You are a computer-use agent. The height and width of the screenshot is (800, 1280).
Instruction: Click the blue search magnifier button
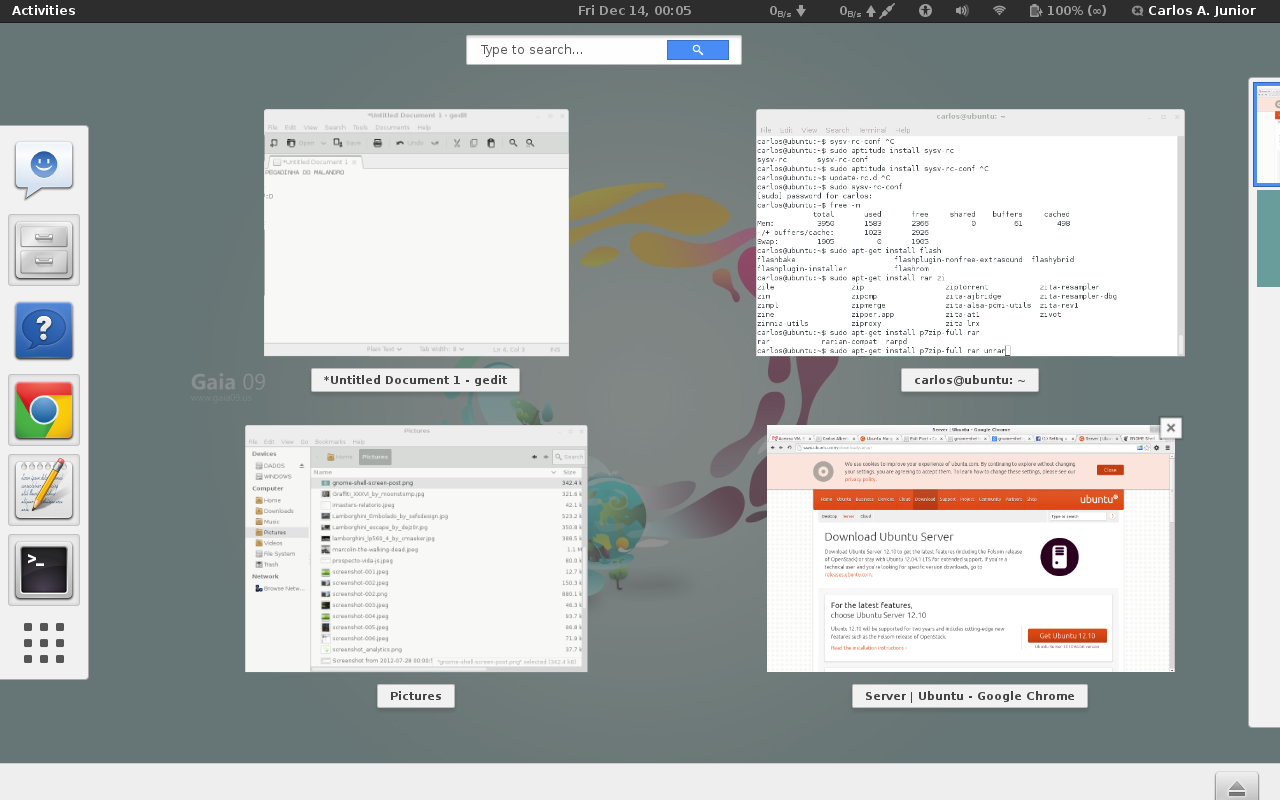(698, 50)
